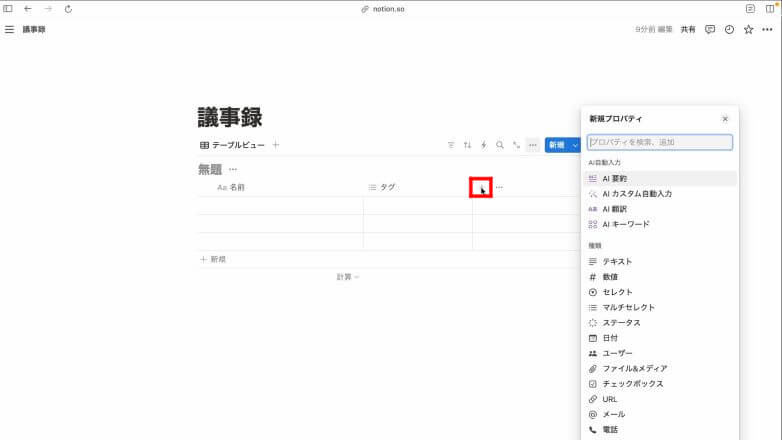
Task: Open the comments icon in the top bar
Action: coord(710,29)
